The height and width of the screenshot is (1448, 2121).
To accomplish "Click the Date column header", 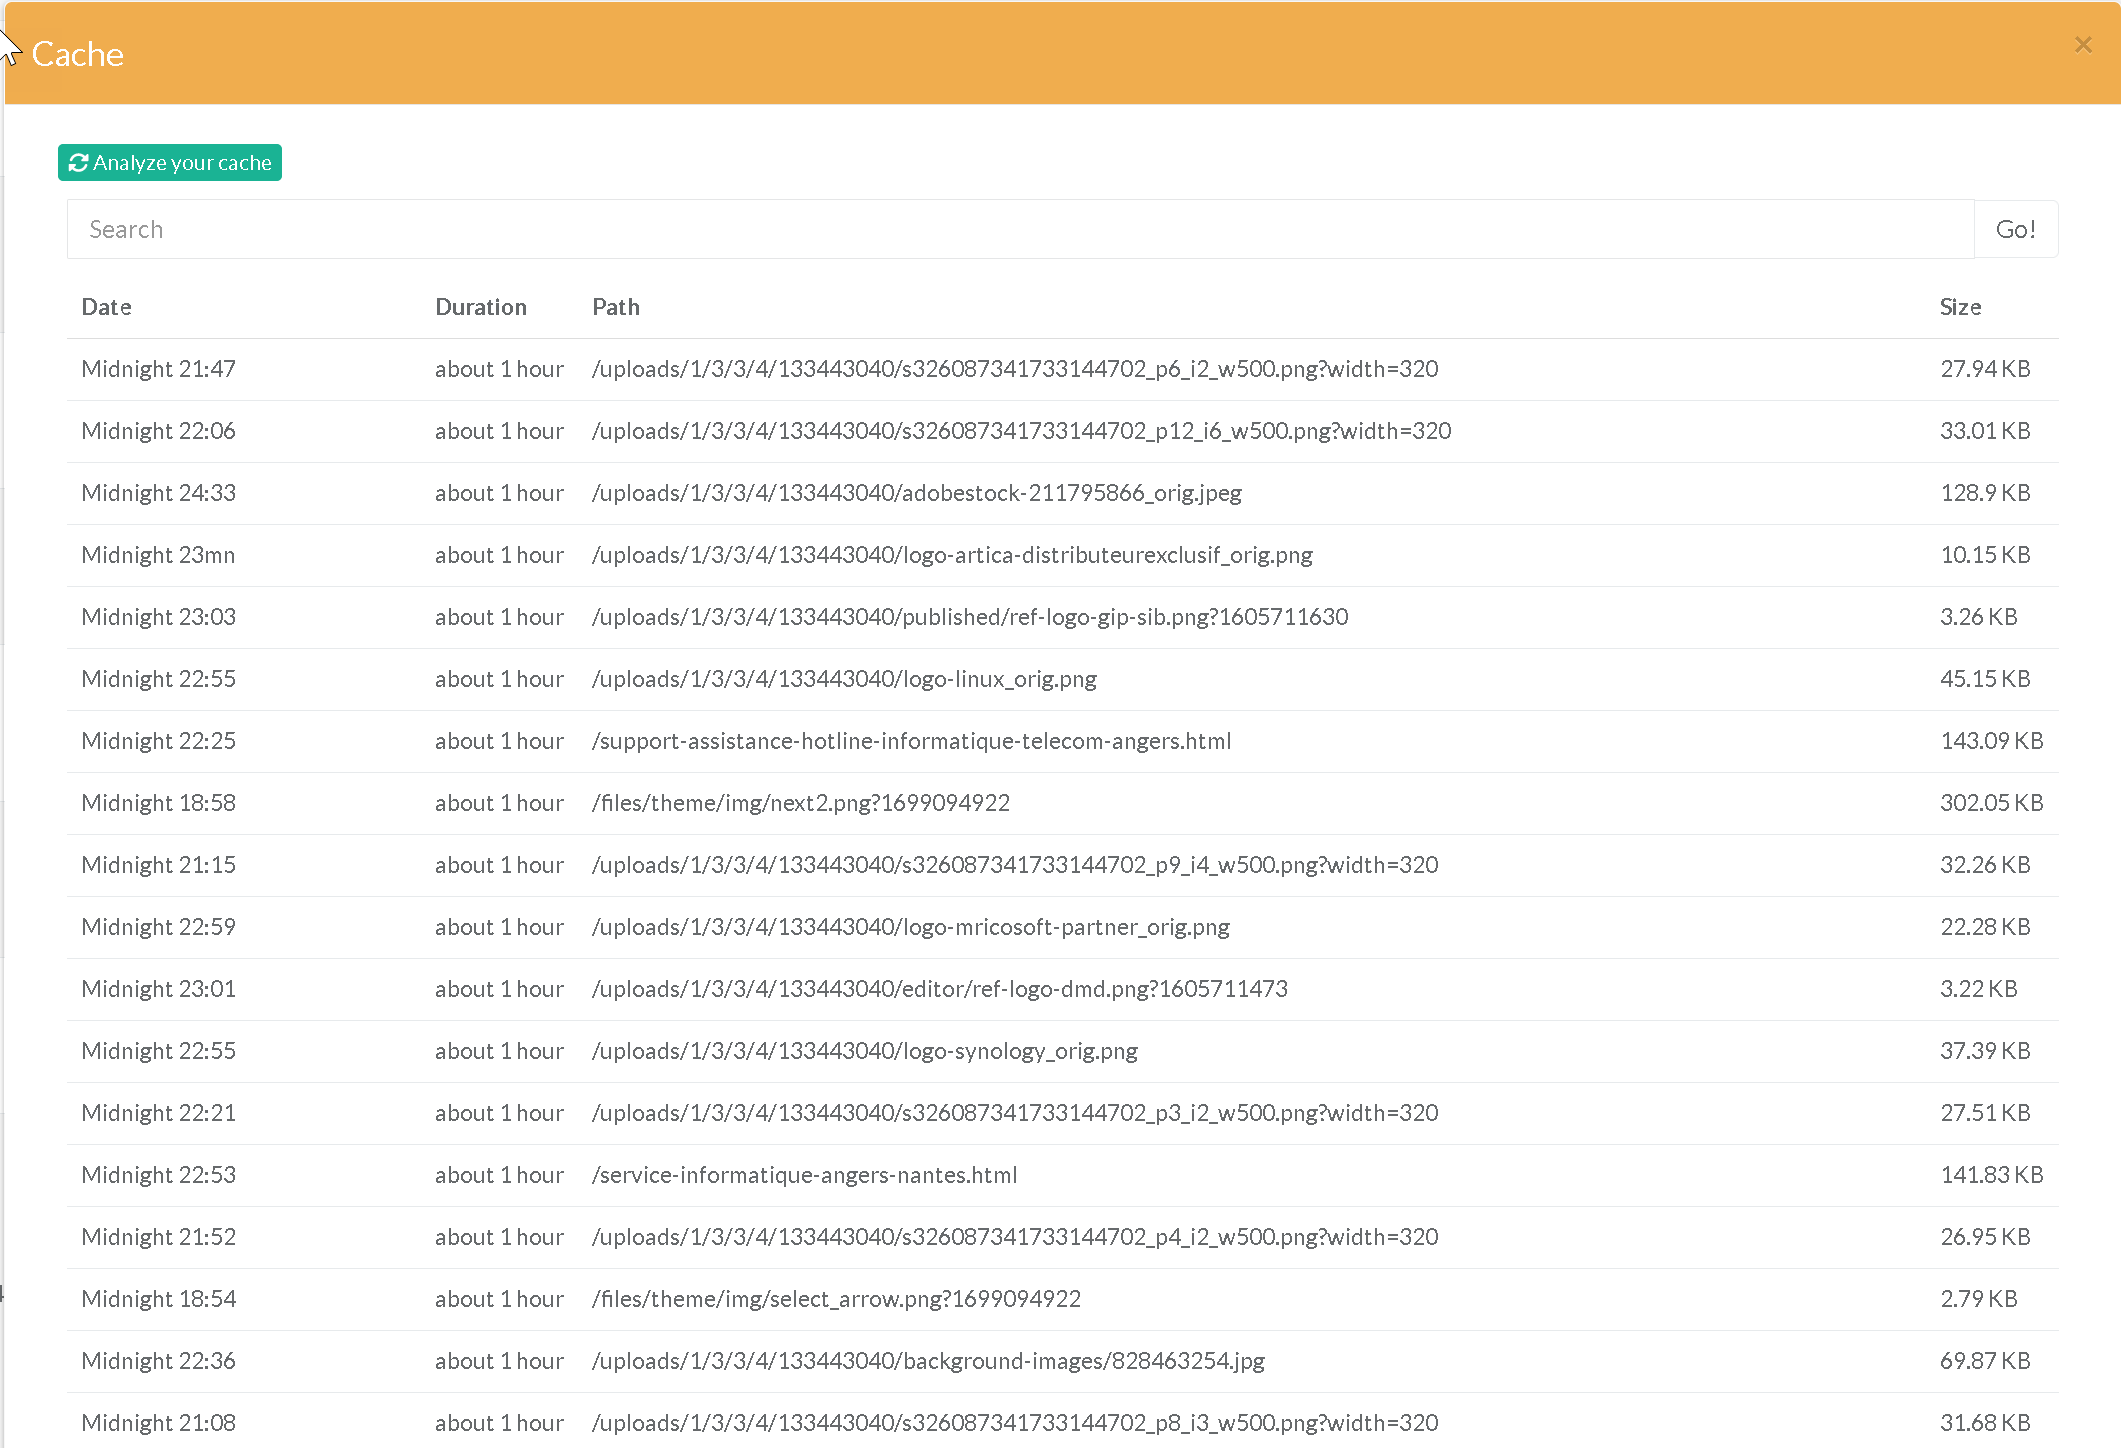I will pyautogui.click(x=106, y=307).
